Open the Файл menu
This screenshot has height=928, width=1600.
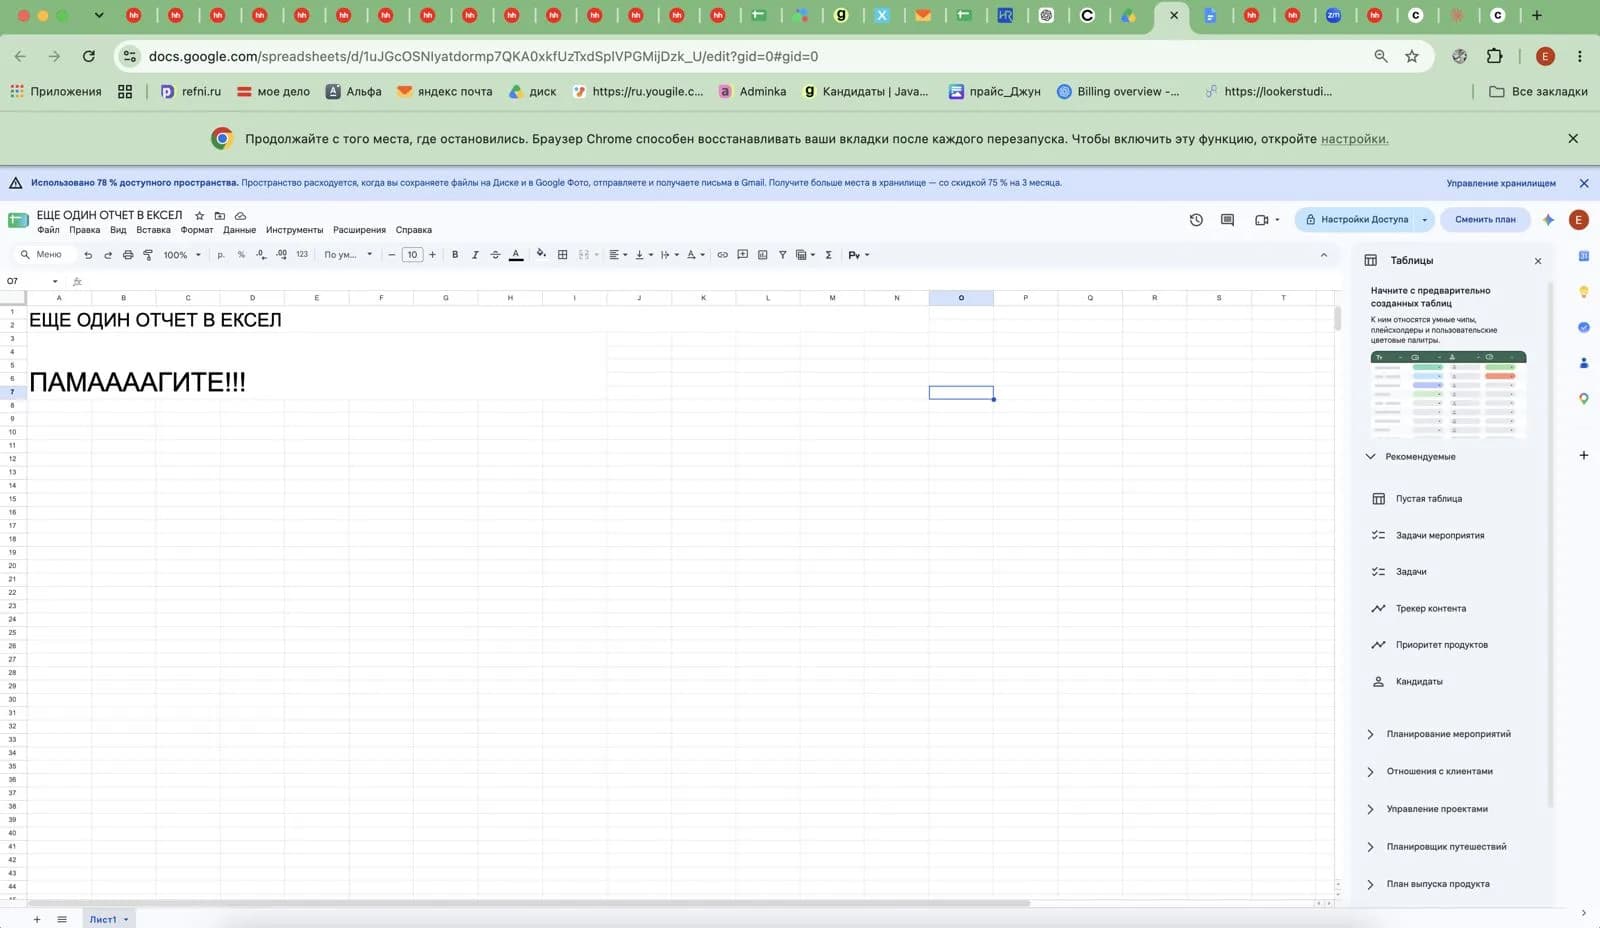(48, 230)
